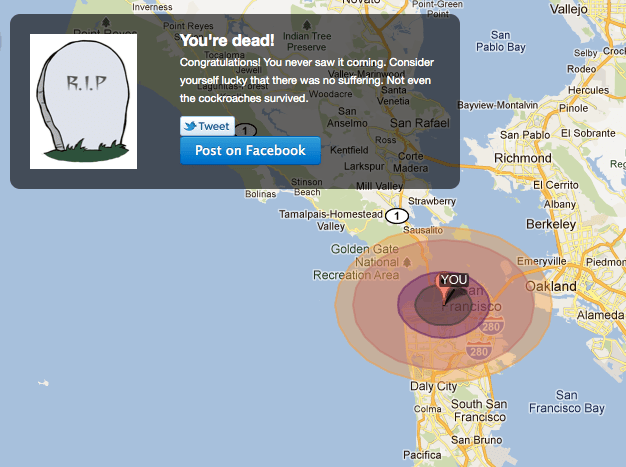The height and width of the screenshot is (467, 626).
Task: Click the Vallejo map label
Action: [x=569, y=10]
